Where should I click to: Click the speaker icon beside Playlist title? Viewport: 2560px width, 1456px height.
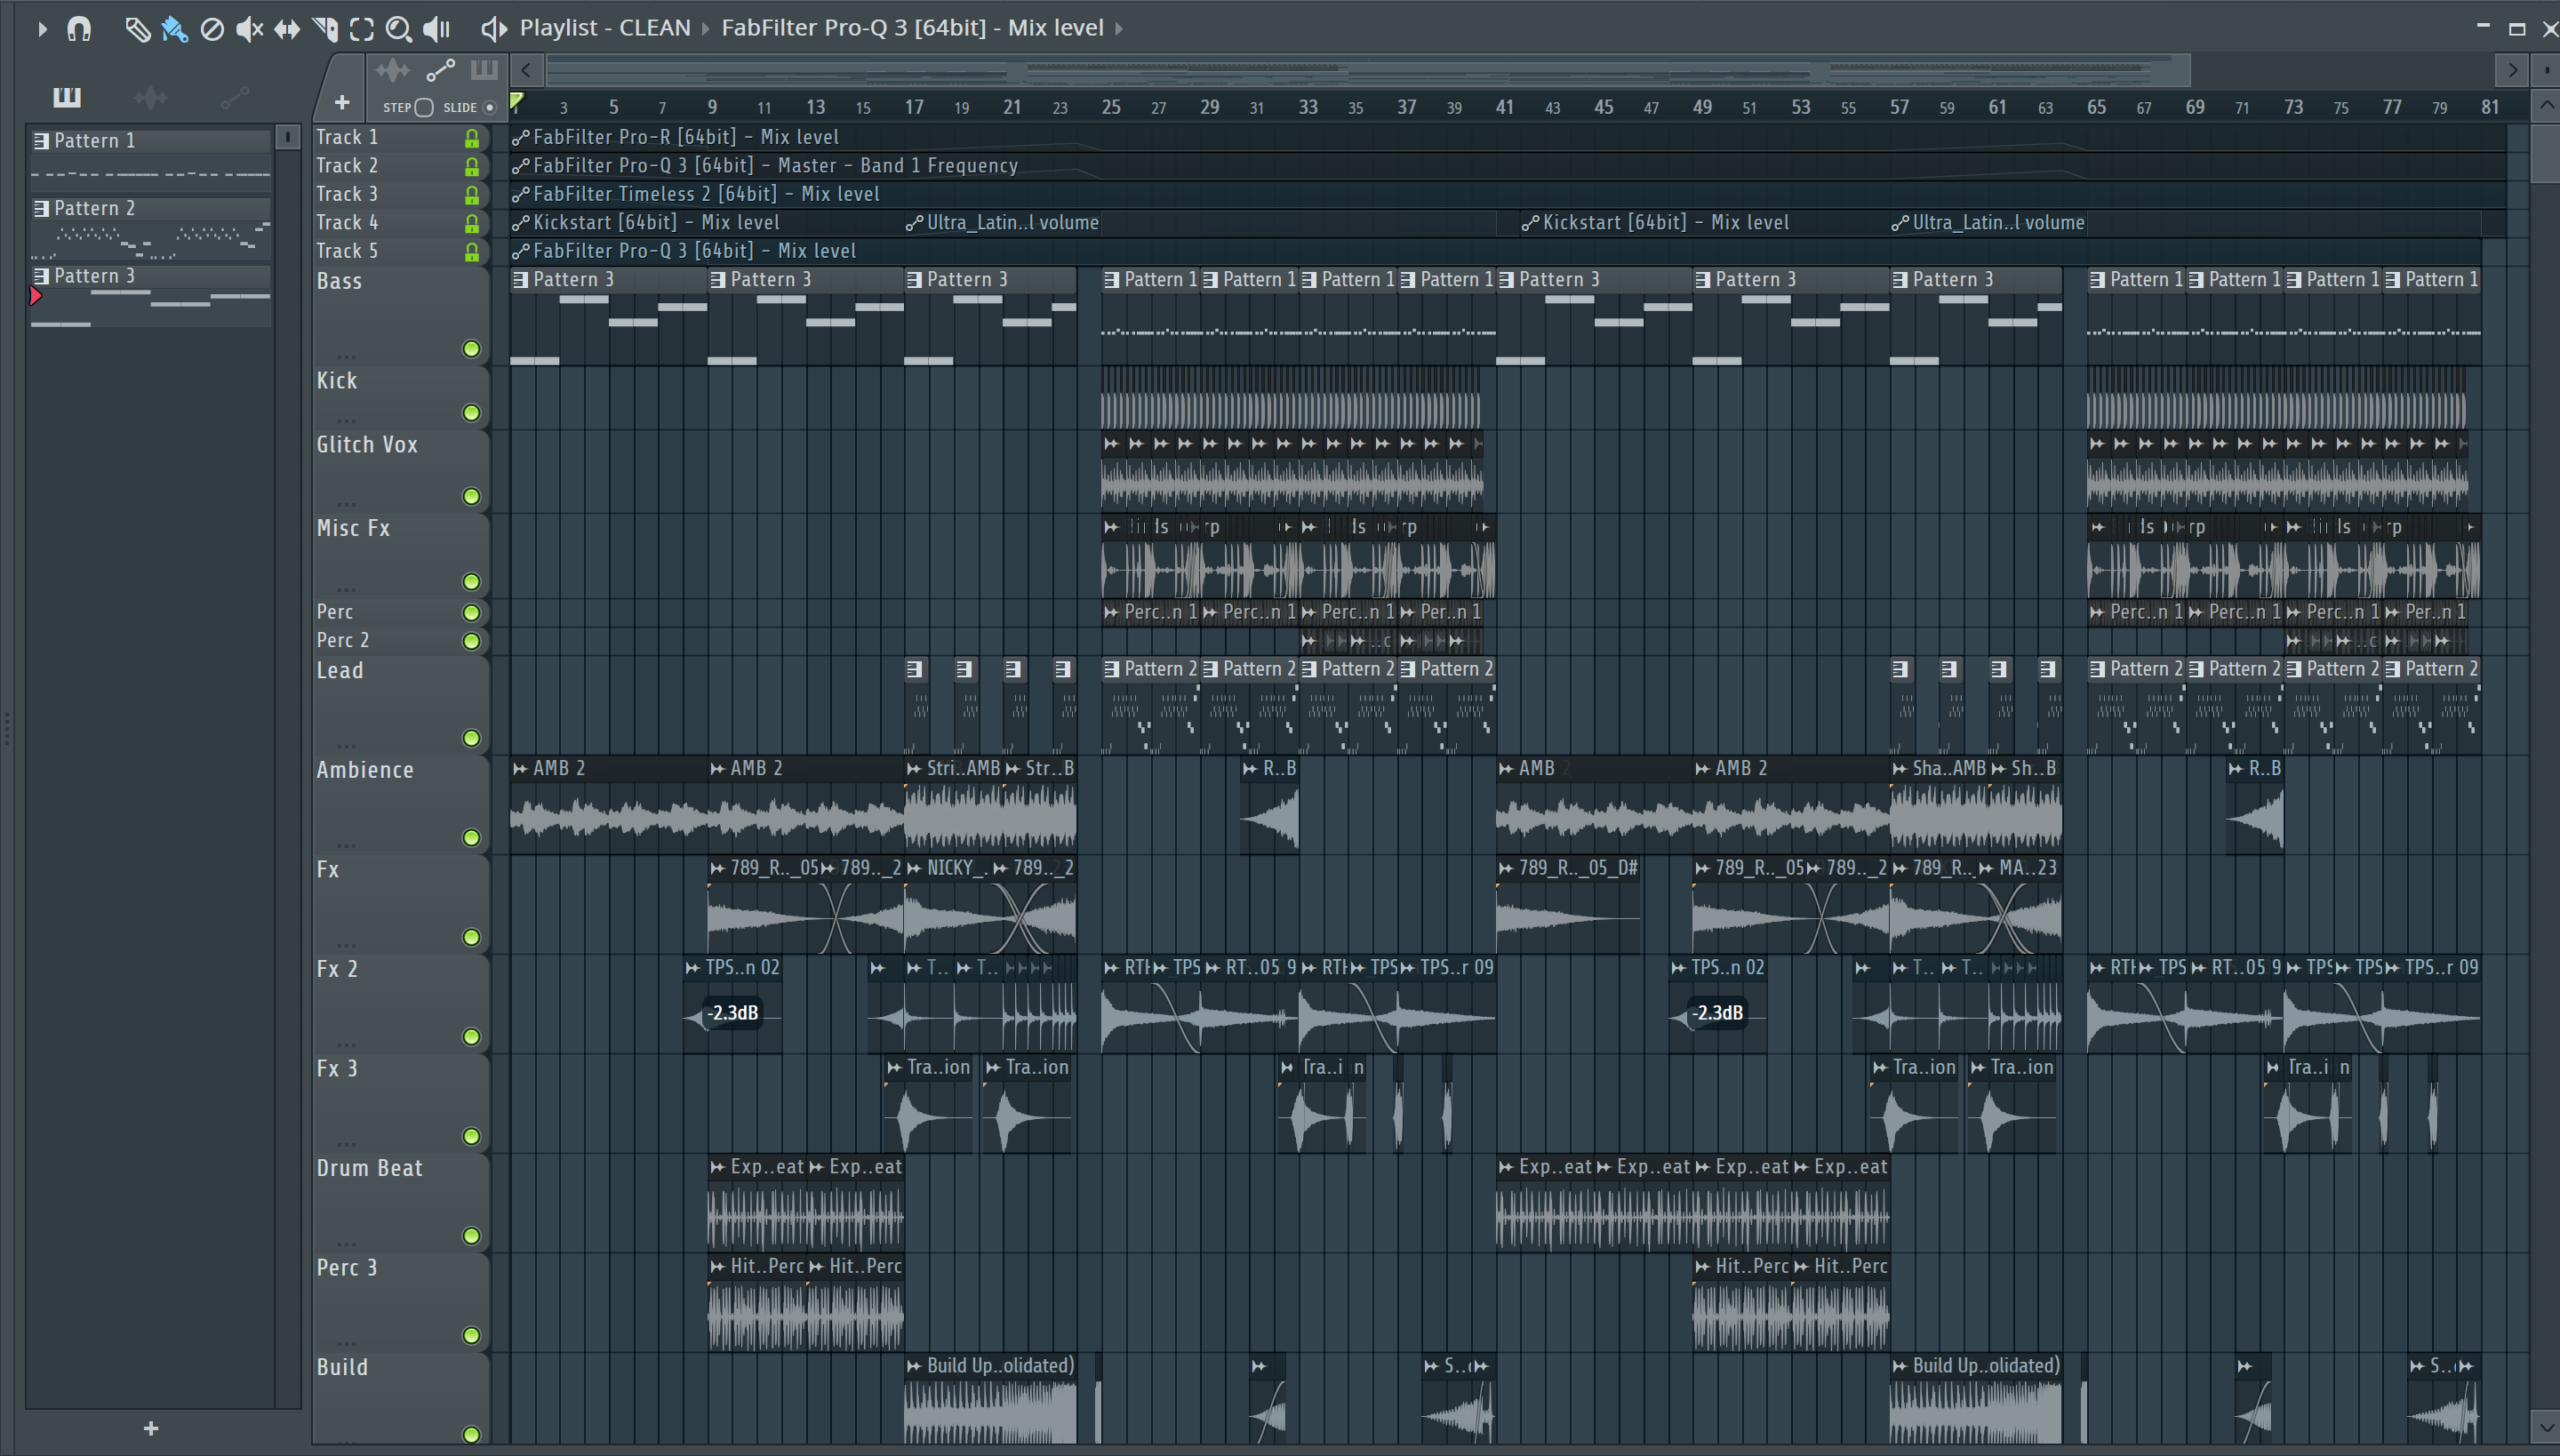(494, 28)
